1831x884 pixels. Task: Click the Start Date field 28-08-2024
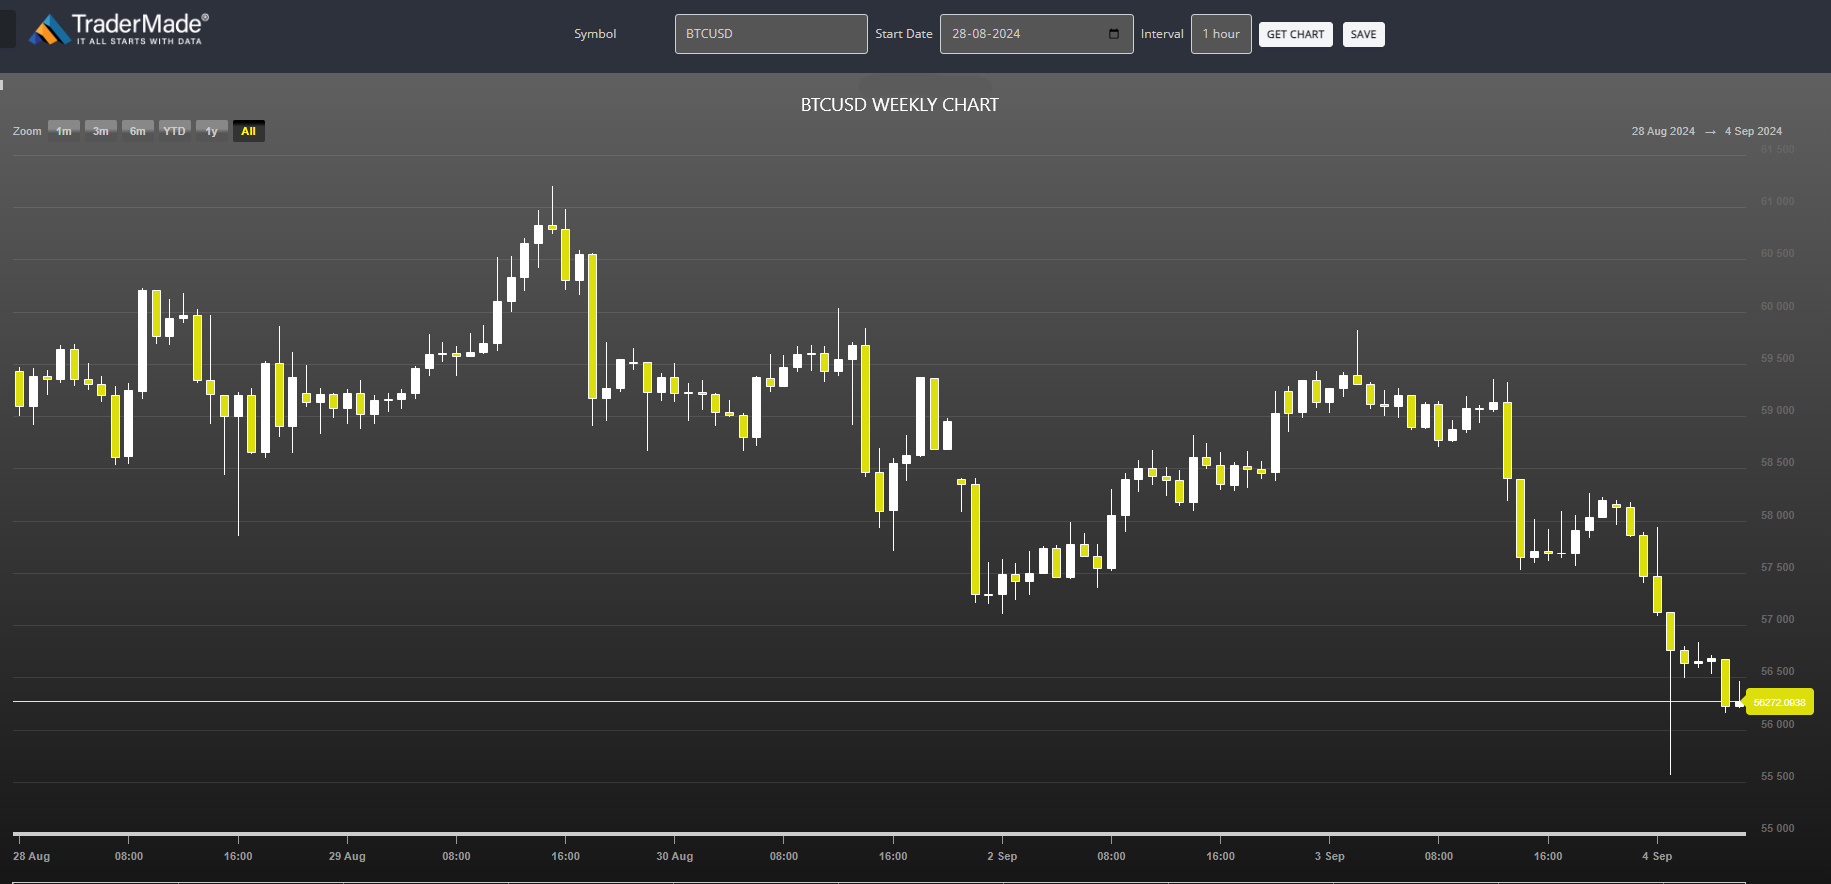(1036, 34)
